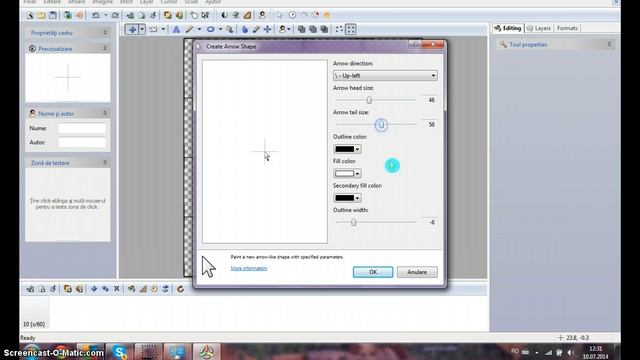Click the Save floppy disk icon
This screenshot has width=640, height=360.
point(53,16)
